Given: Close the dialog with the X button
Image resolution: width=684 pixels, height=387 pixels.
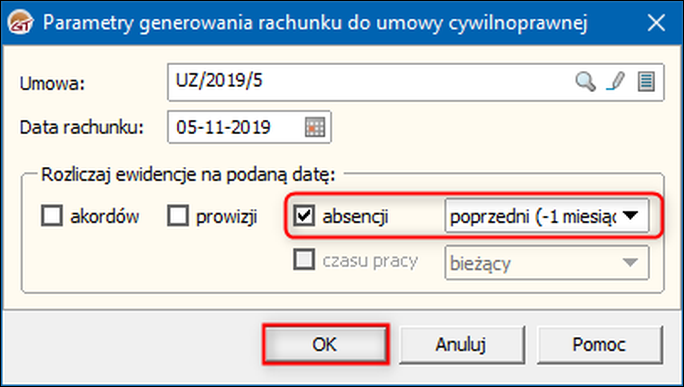Looking at the screenshot, I should (x=656, y=23).
